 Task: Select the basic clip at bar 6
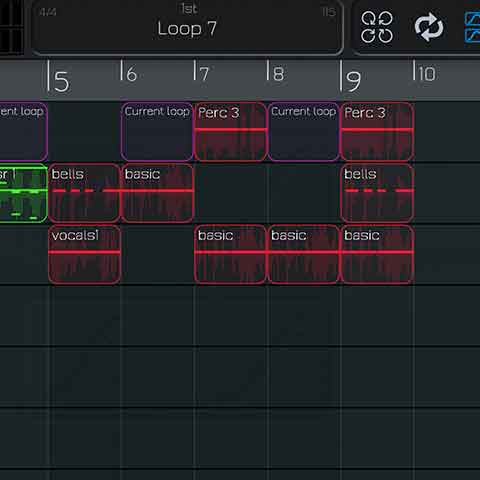[157, 193]
